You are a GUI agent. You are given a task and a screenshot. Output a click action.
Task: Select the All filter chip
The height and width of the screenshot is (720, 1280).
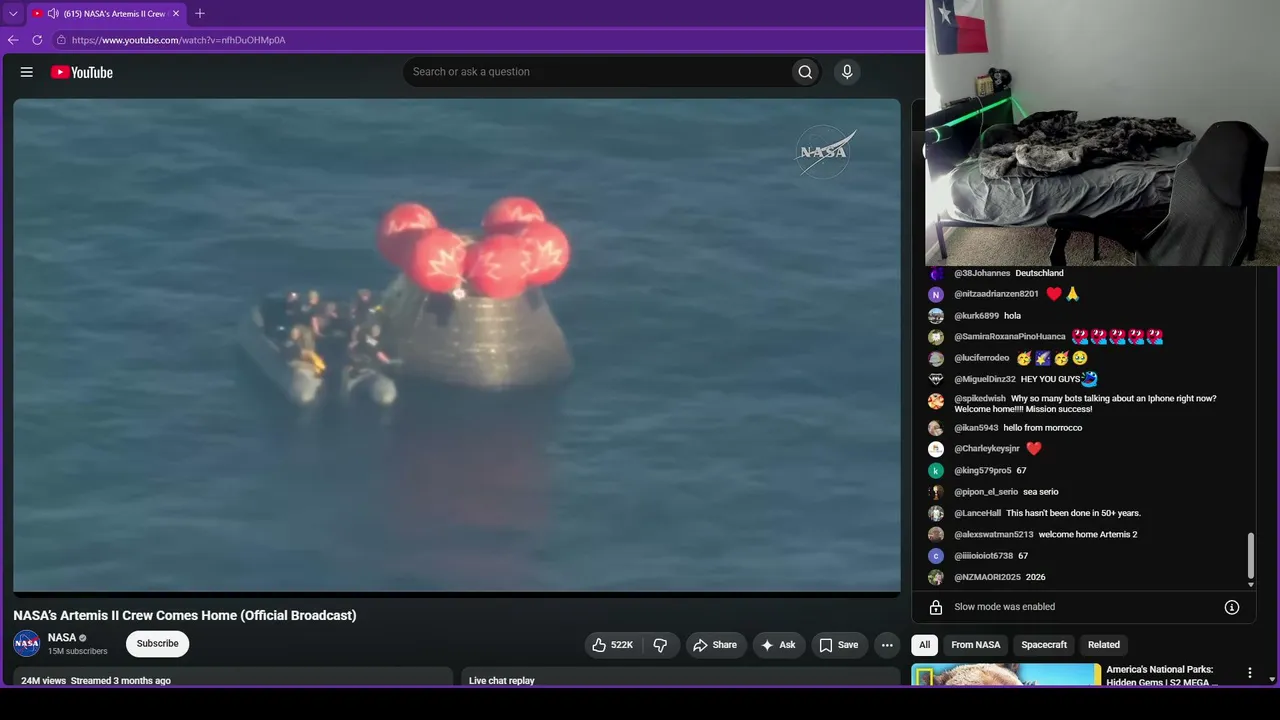(x=925, y=645)
